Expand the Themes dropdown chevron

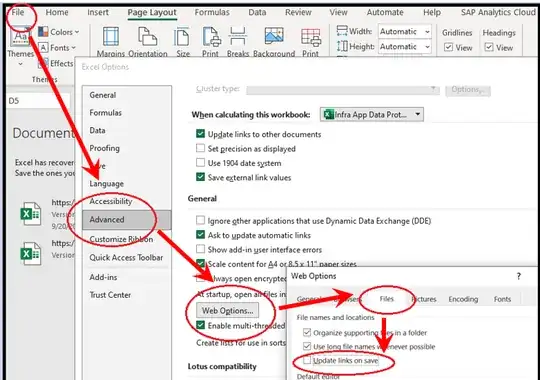tap(20, 64)
